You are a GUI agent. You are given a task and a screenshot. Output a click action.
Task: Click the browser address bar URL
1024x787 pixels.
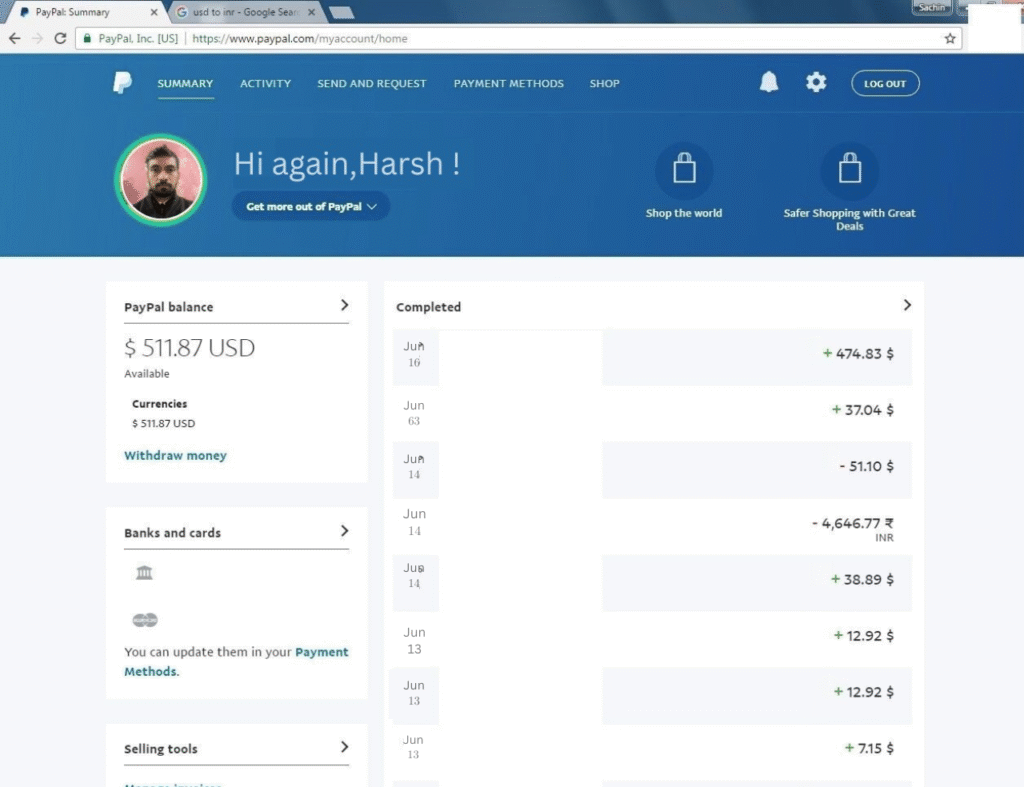tap(299, 38)
